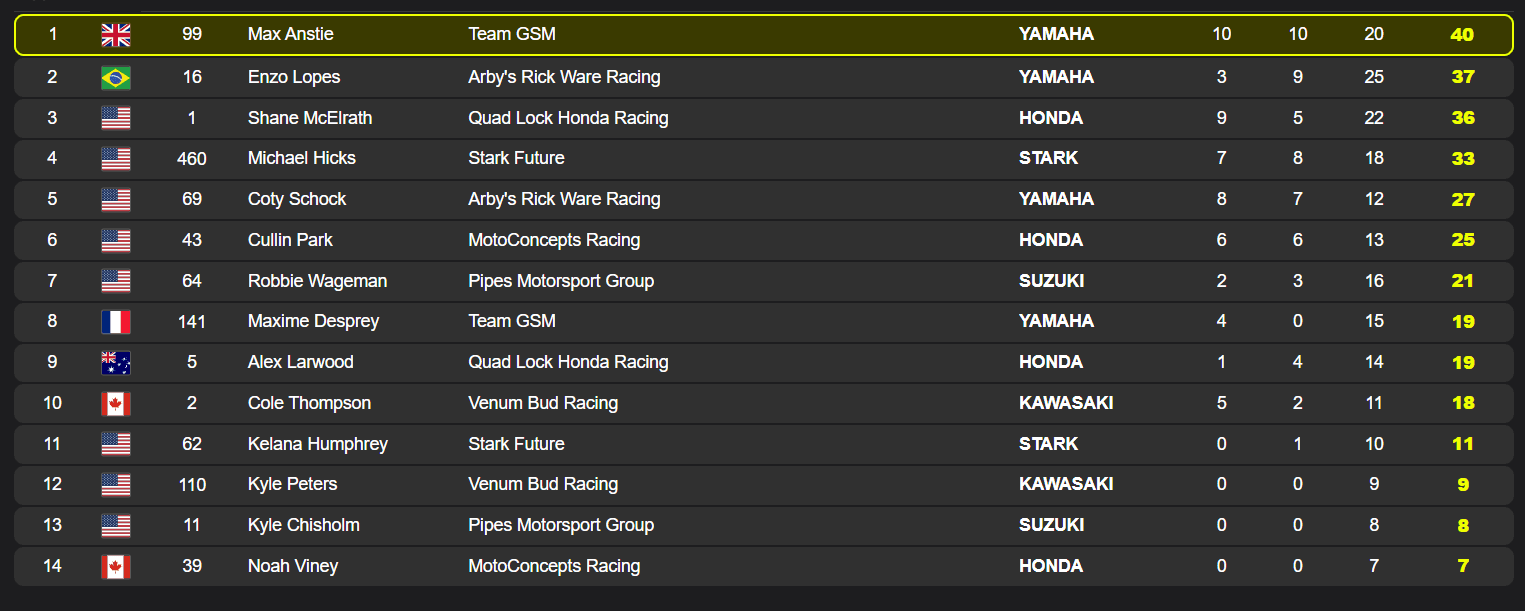Click the US flag beside Shane McElrath
This screenshot has height=611, width=1525.
[116, 118]
